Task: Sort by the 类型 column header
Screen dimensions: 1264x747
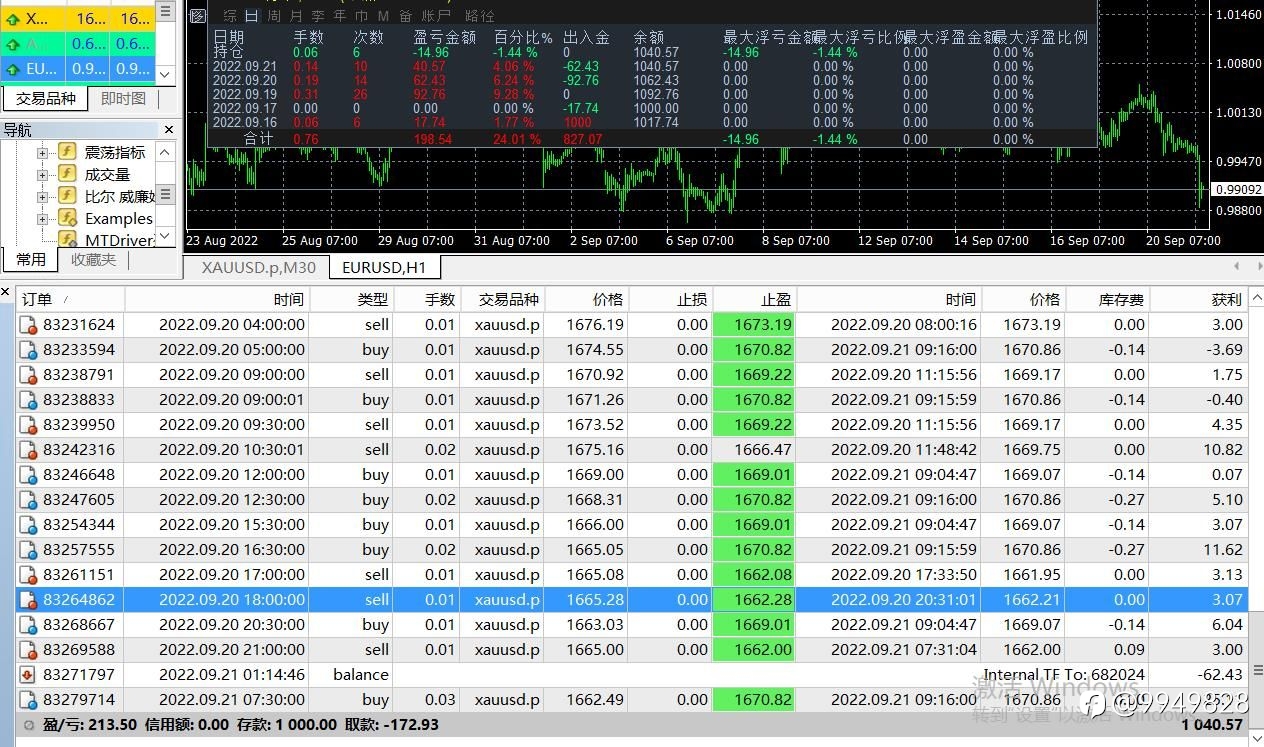Action: point(351,299)
